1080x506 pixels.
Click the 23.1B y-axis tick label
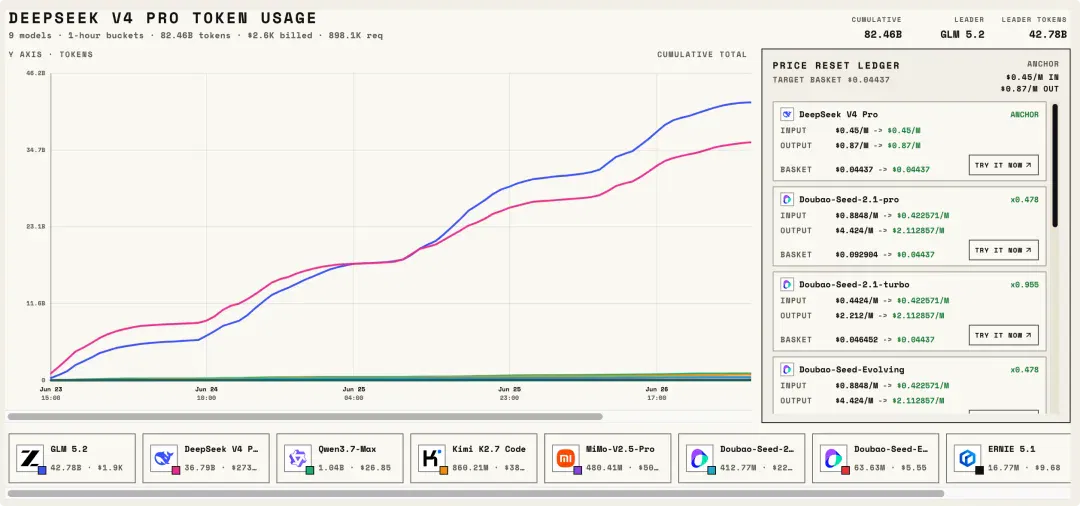tap(37, 226)
